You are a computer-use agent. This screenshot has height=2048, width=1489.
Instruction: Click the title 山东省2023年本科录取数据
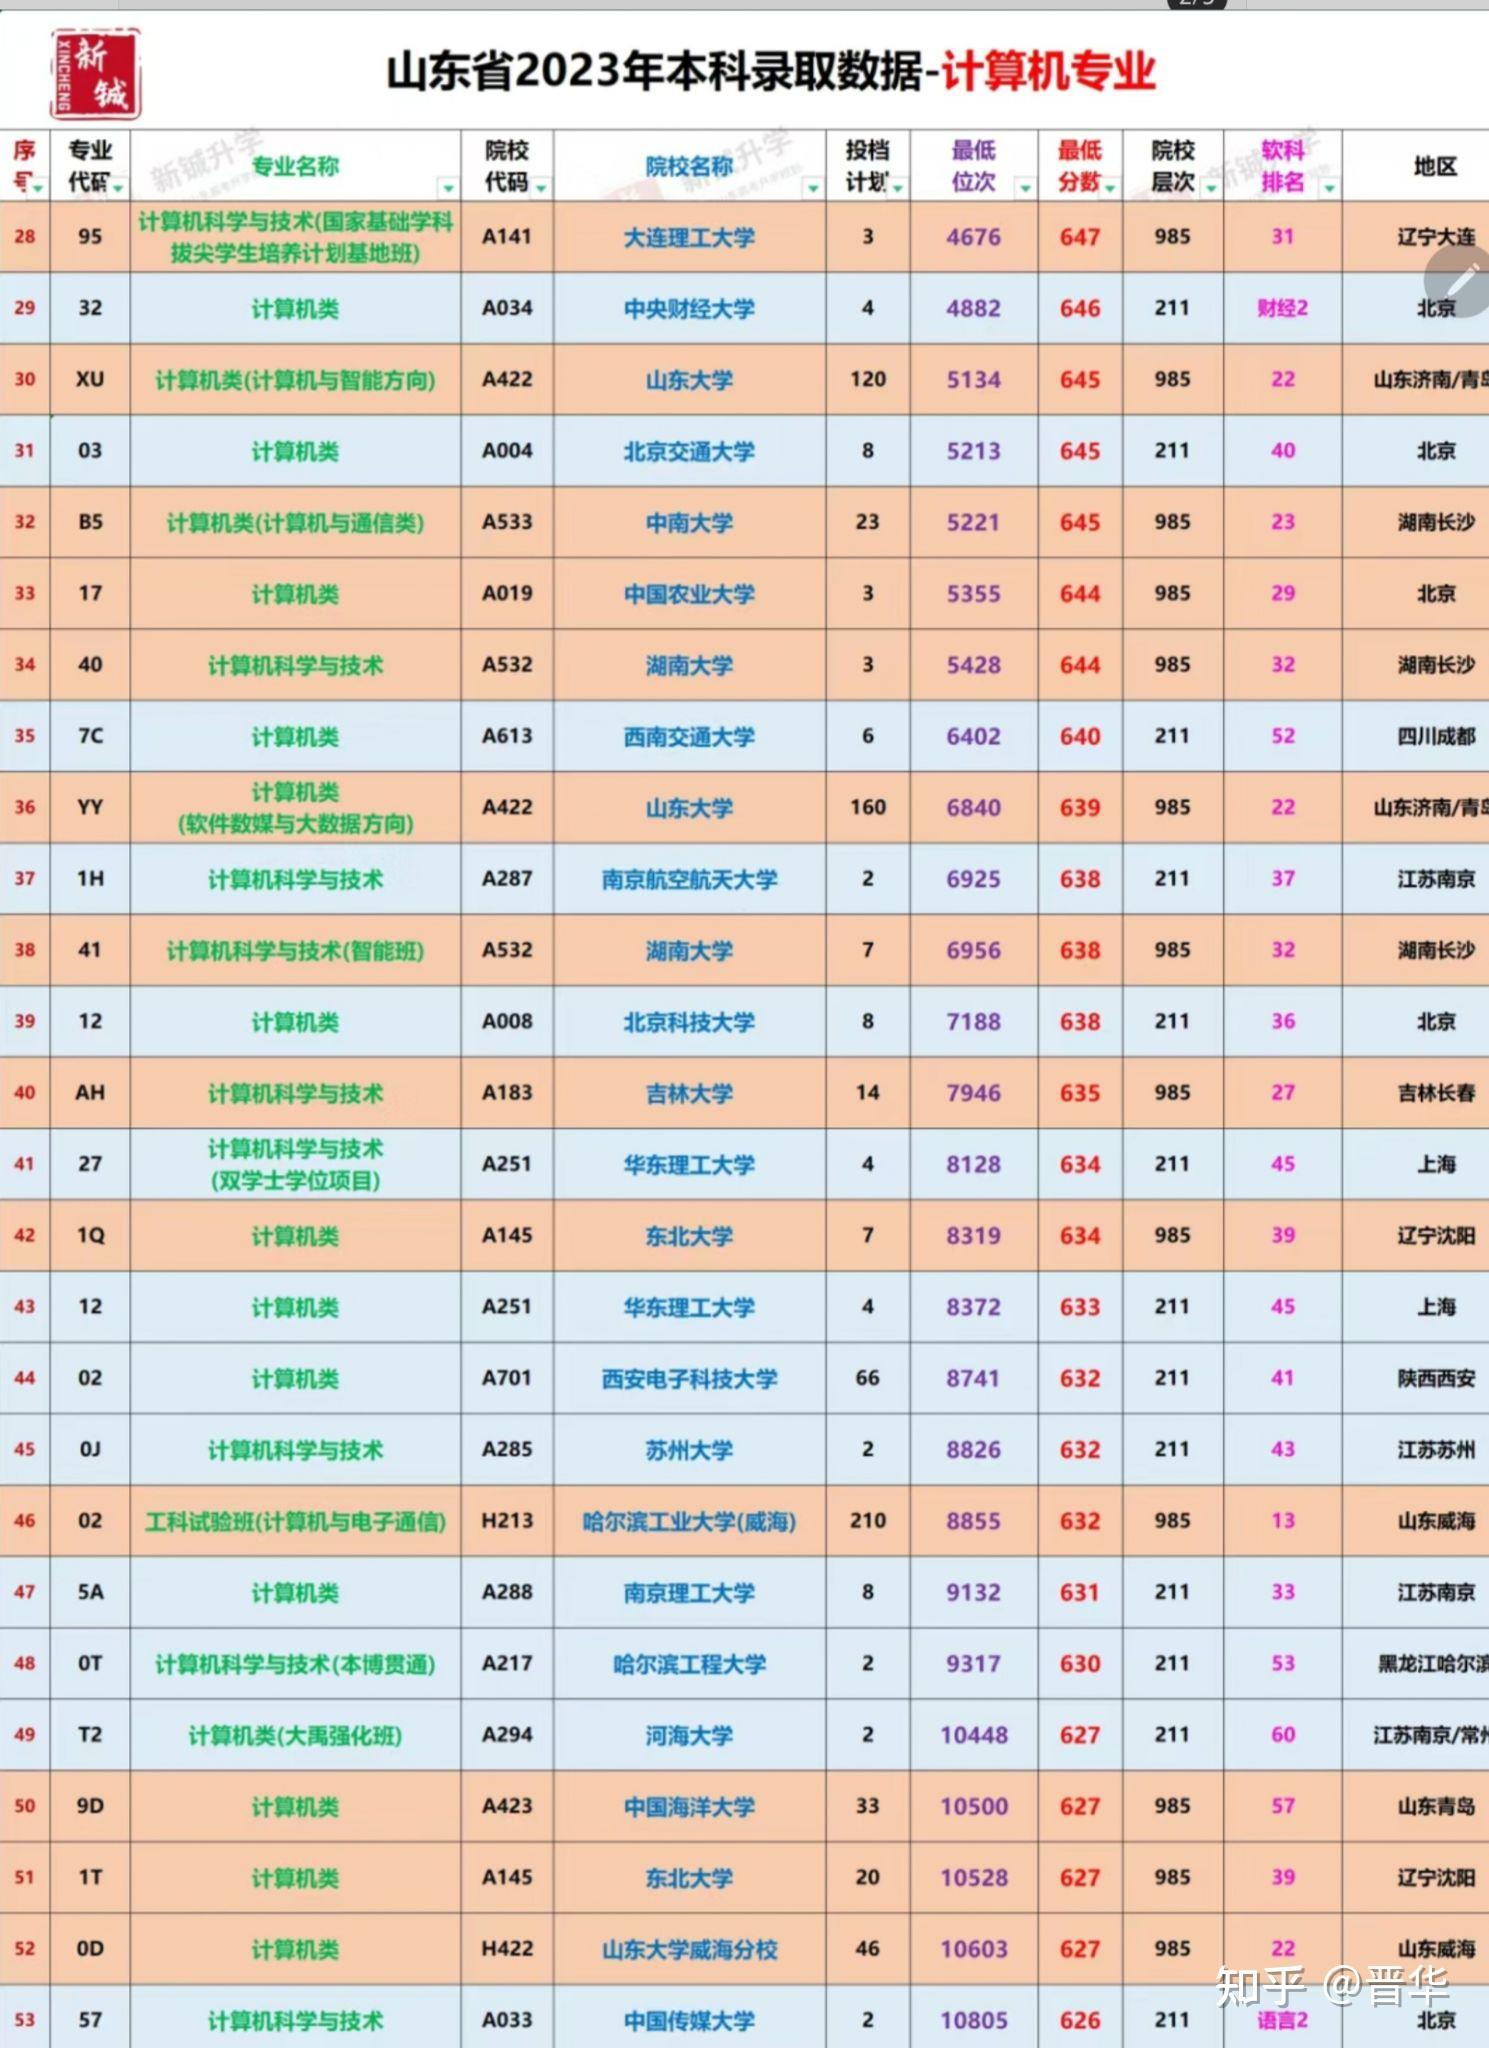[x=654, y=73]
